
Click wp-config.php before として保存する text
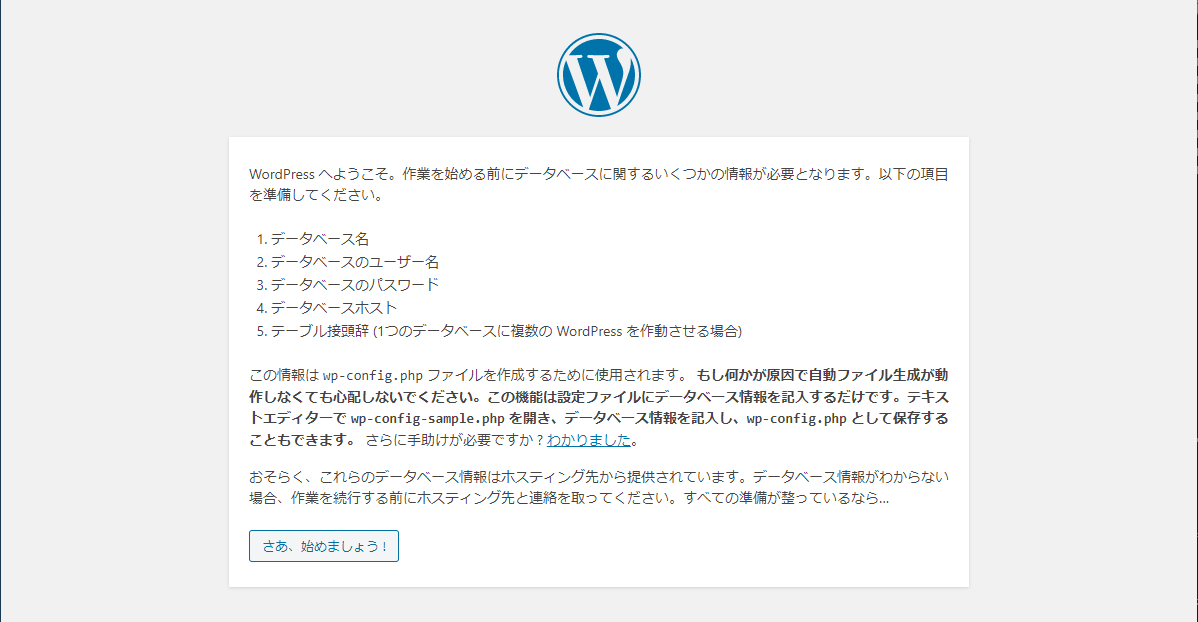(796, 418)
